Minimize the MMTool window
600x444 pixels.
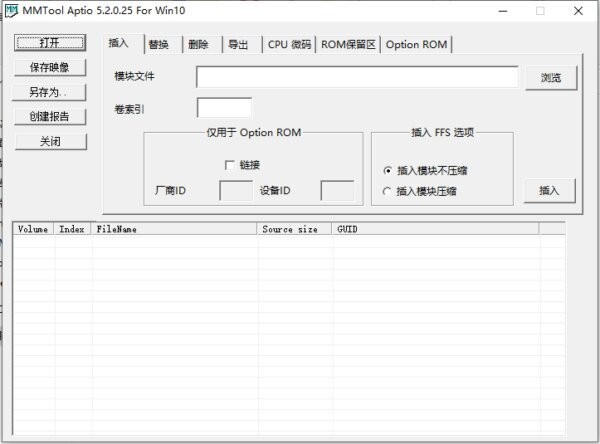(x=503, y=11)
